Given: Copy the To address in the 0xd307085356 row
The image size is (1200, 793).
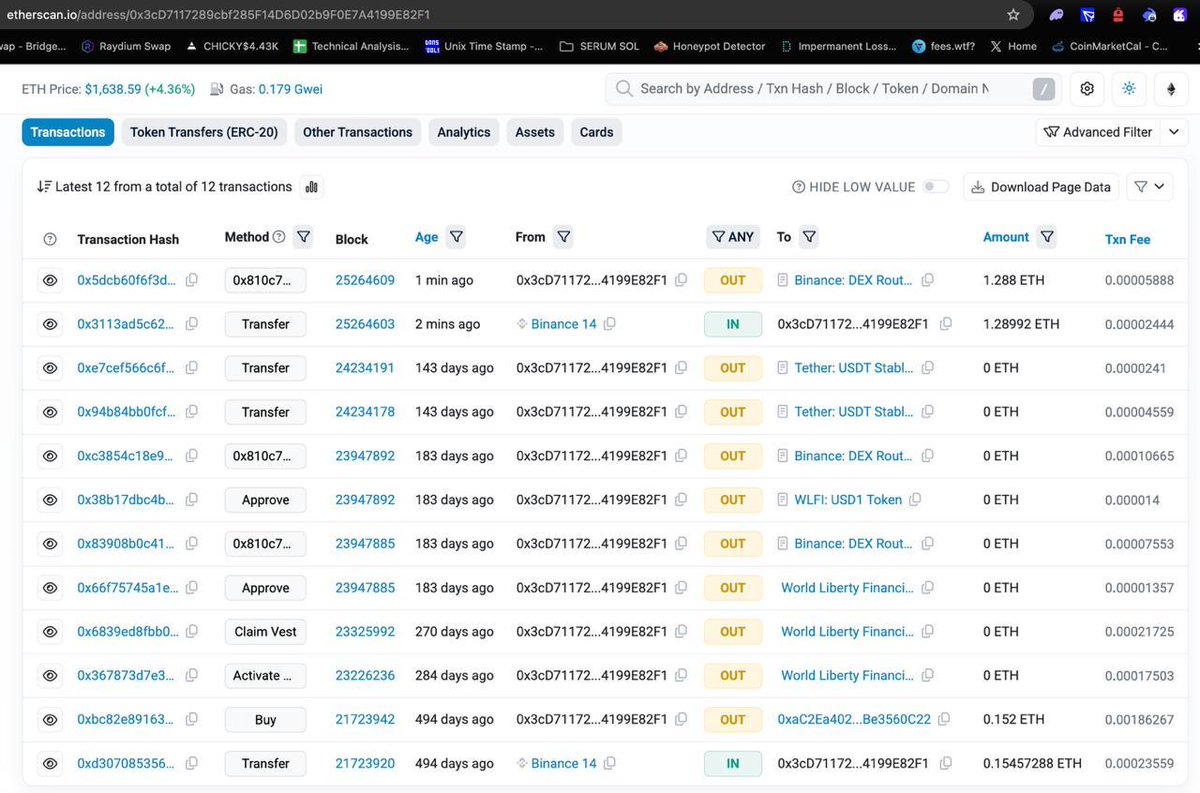Looking at the screenshot, I should [945, 763].
